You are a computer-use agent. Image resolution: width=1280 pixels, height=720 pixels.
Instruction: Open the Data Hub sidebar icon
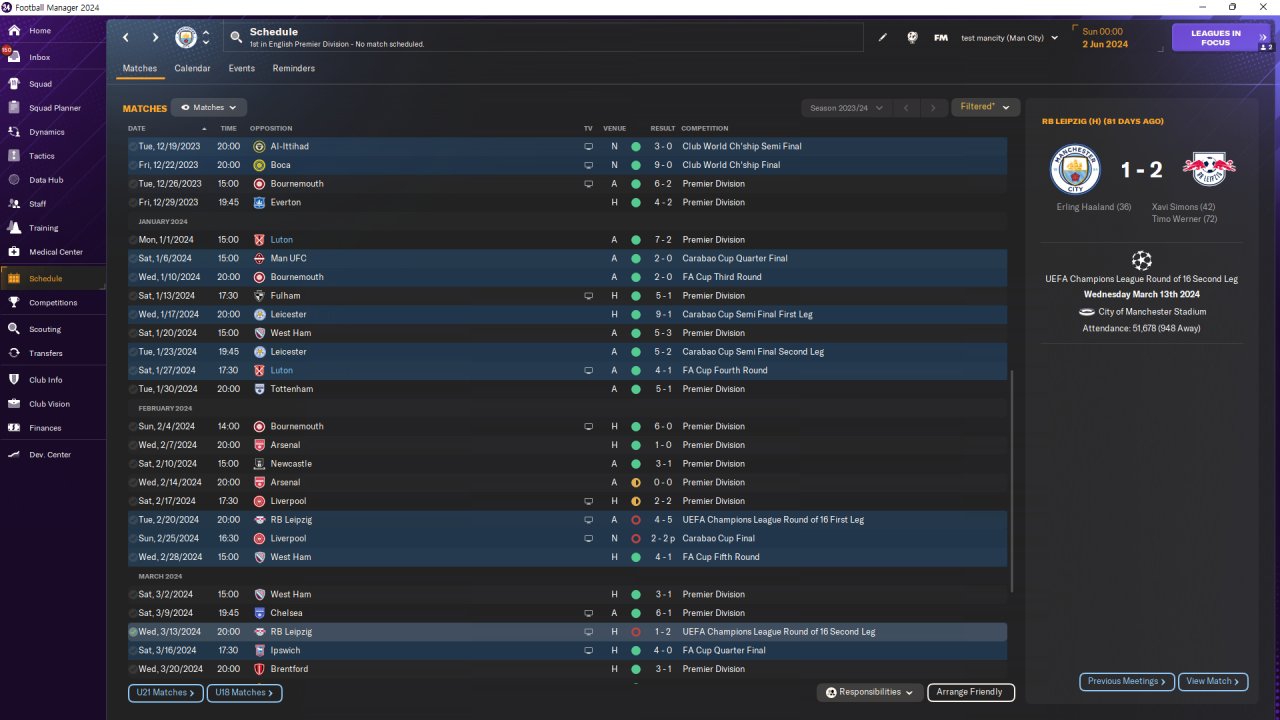coord(14,180)
